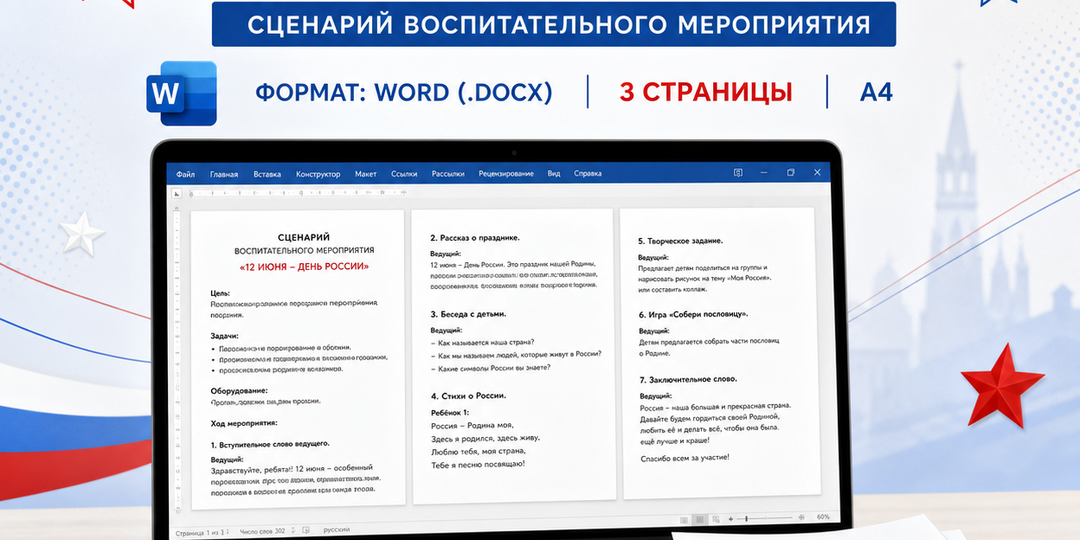Screen dimensions: 1080x540
Task: Open the Справка ribbon tab
Action: pos(588,174)
